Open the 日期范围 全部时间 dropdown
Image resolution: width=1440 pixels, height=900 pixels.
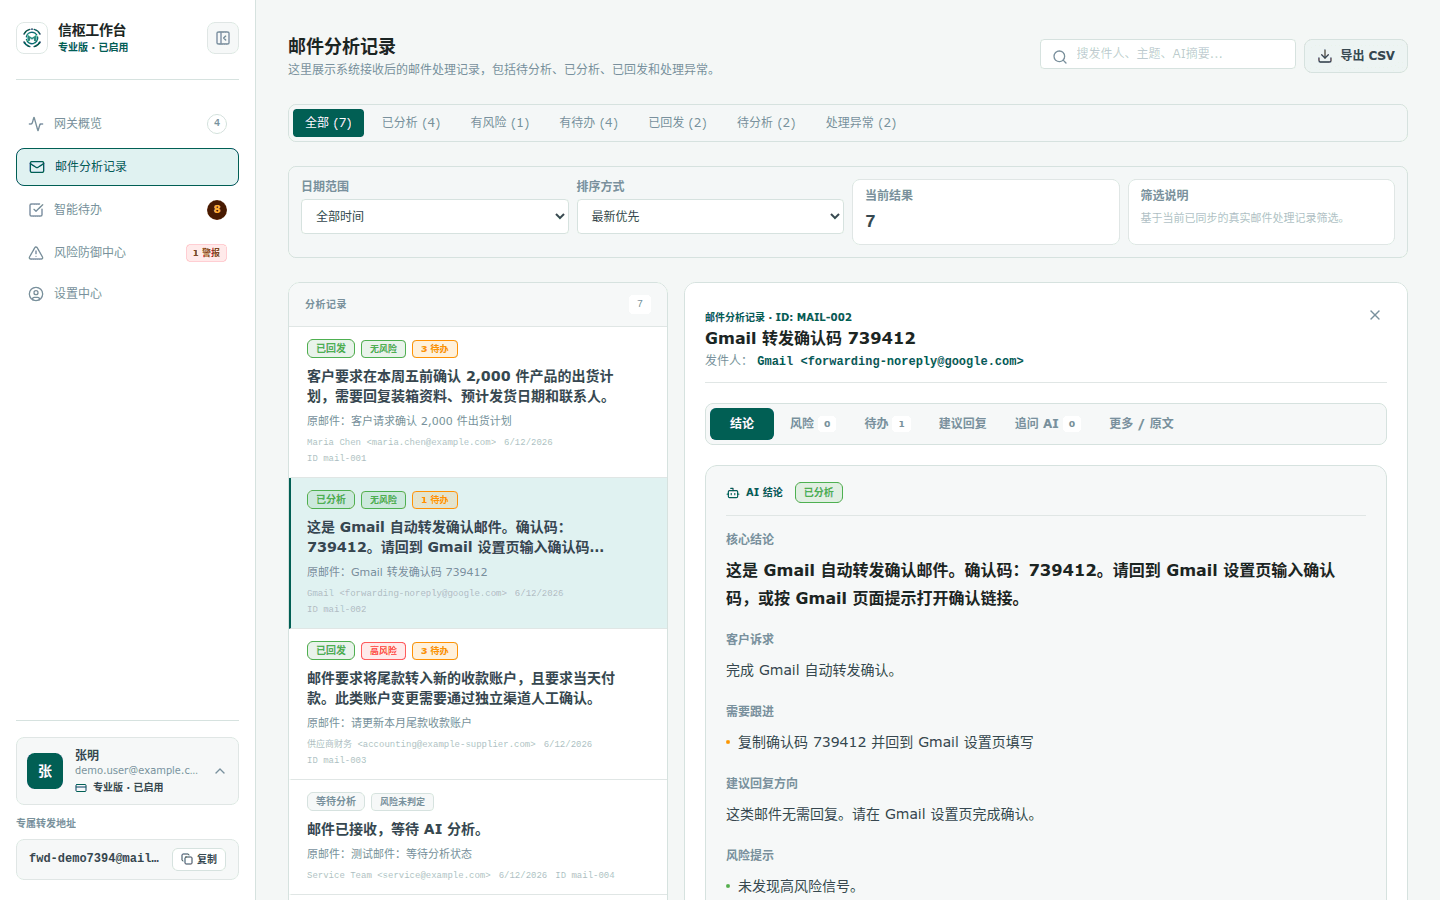435,216
